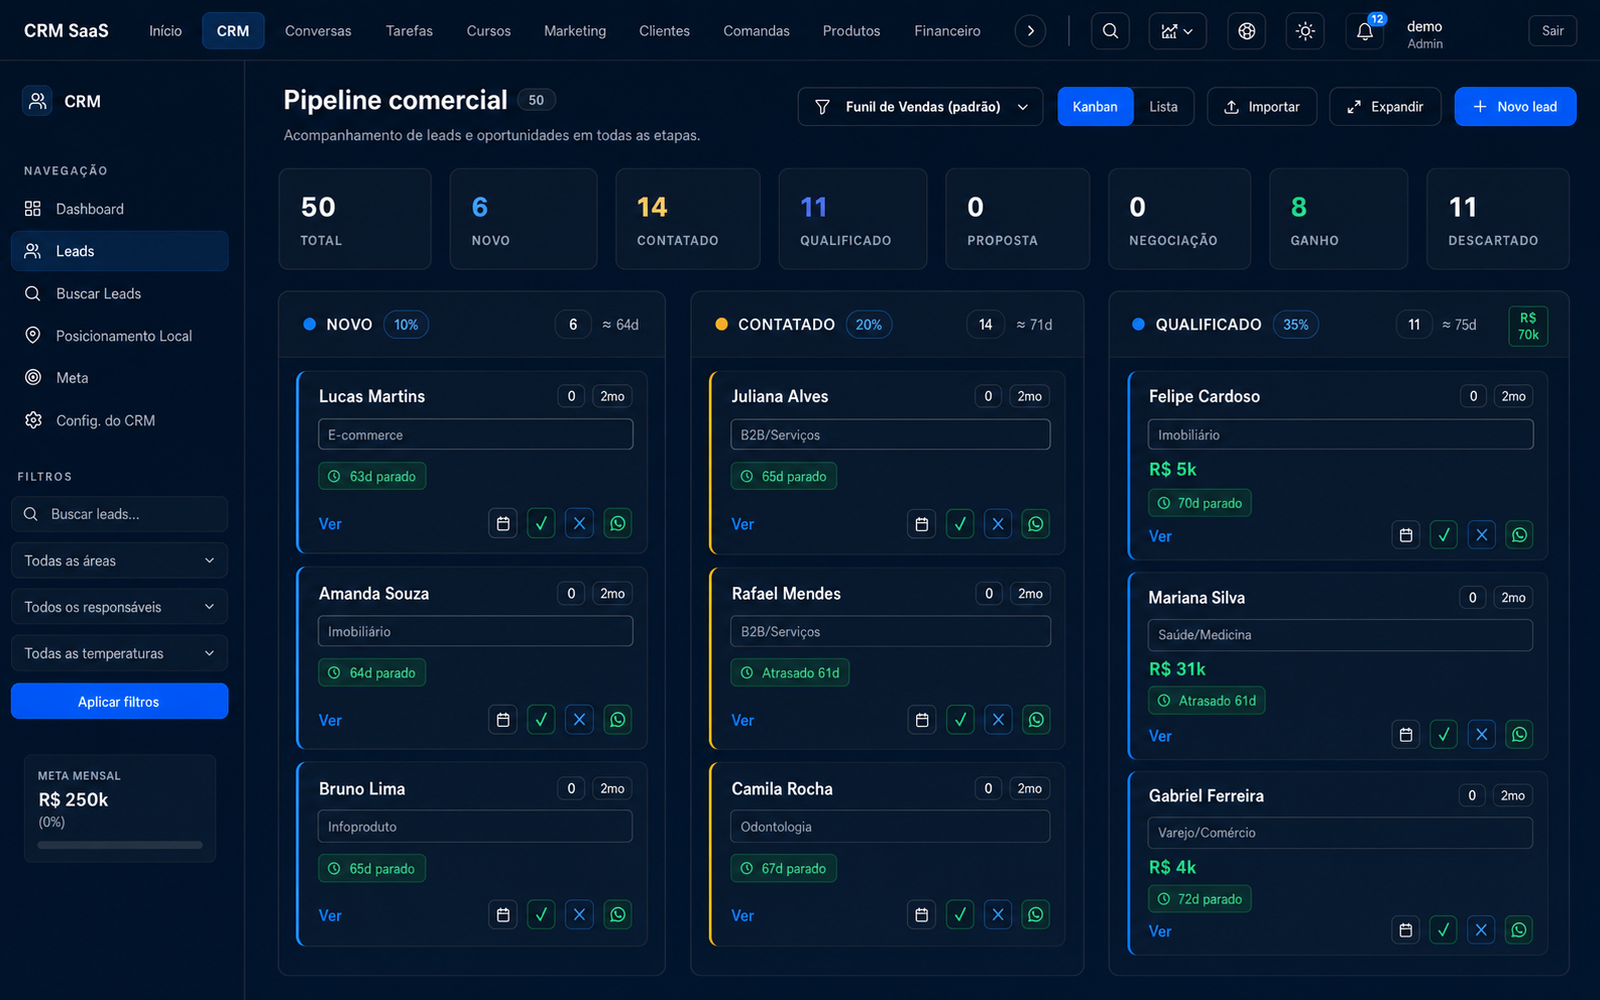Image resolution: width=1600 pixels, height=1000 pixels.
Task: Open Meta in sidebar
Action: [x=119, y=378]
